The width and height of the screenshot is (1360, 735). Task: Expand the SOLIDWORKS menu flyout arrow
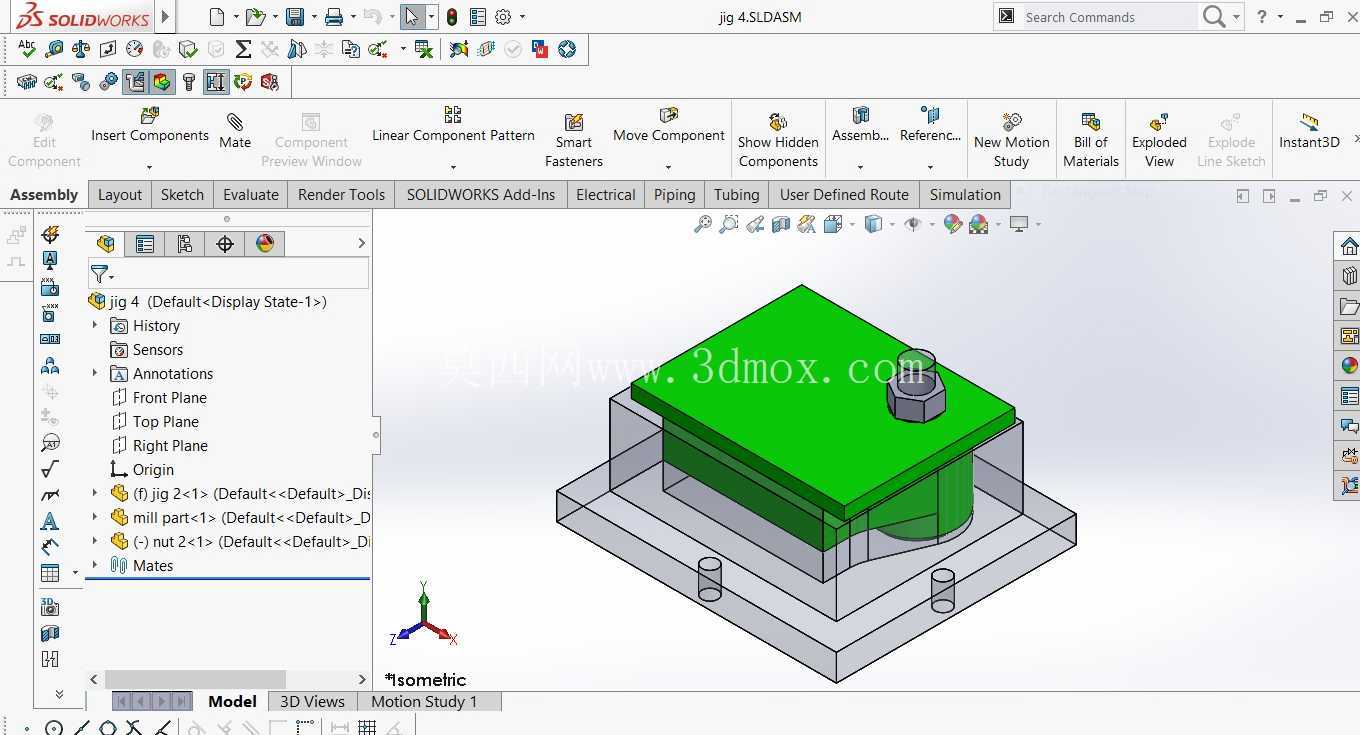coord(166,17)
